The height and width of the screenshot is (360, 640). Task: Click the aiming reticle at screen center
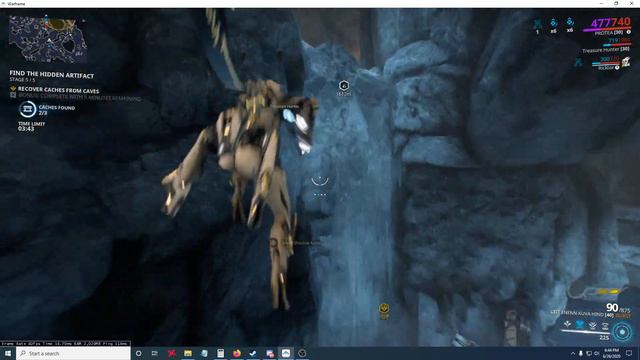click(x=320, y=180)
